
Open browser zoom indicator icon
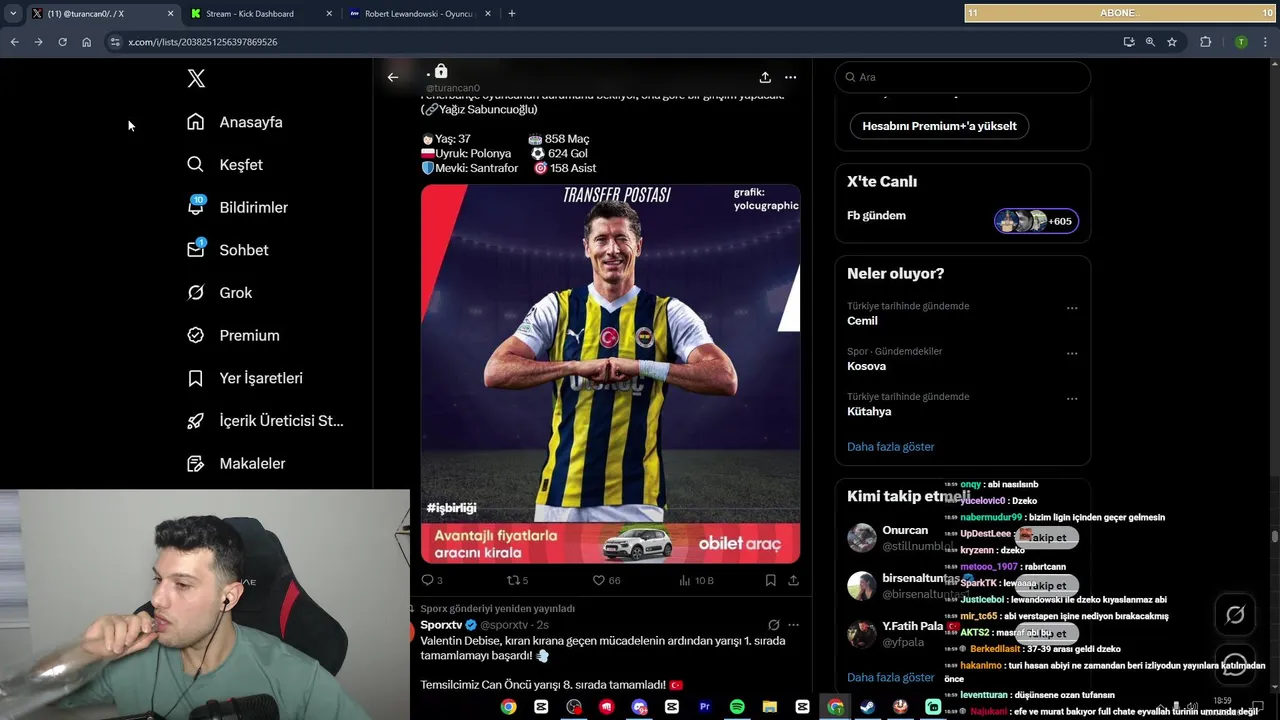coord(1150,42)
